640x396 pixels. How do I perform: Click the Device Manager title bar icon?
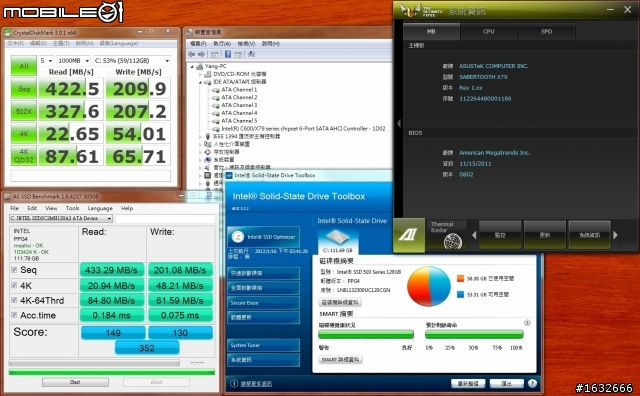tap(190, 32)
